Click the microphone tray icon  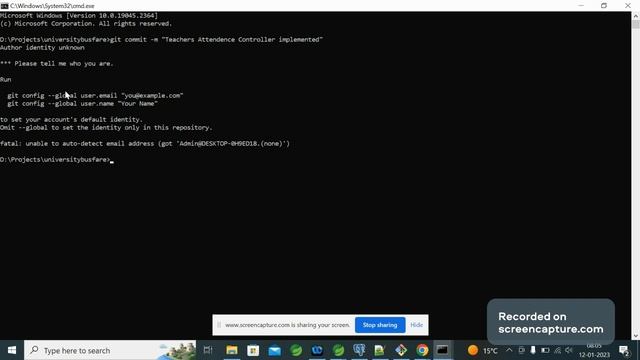(533, 350)
